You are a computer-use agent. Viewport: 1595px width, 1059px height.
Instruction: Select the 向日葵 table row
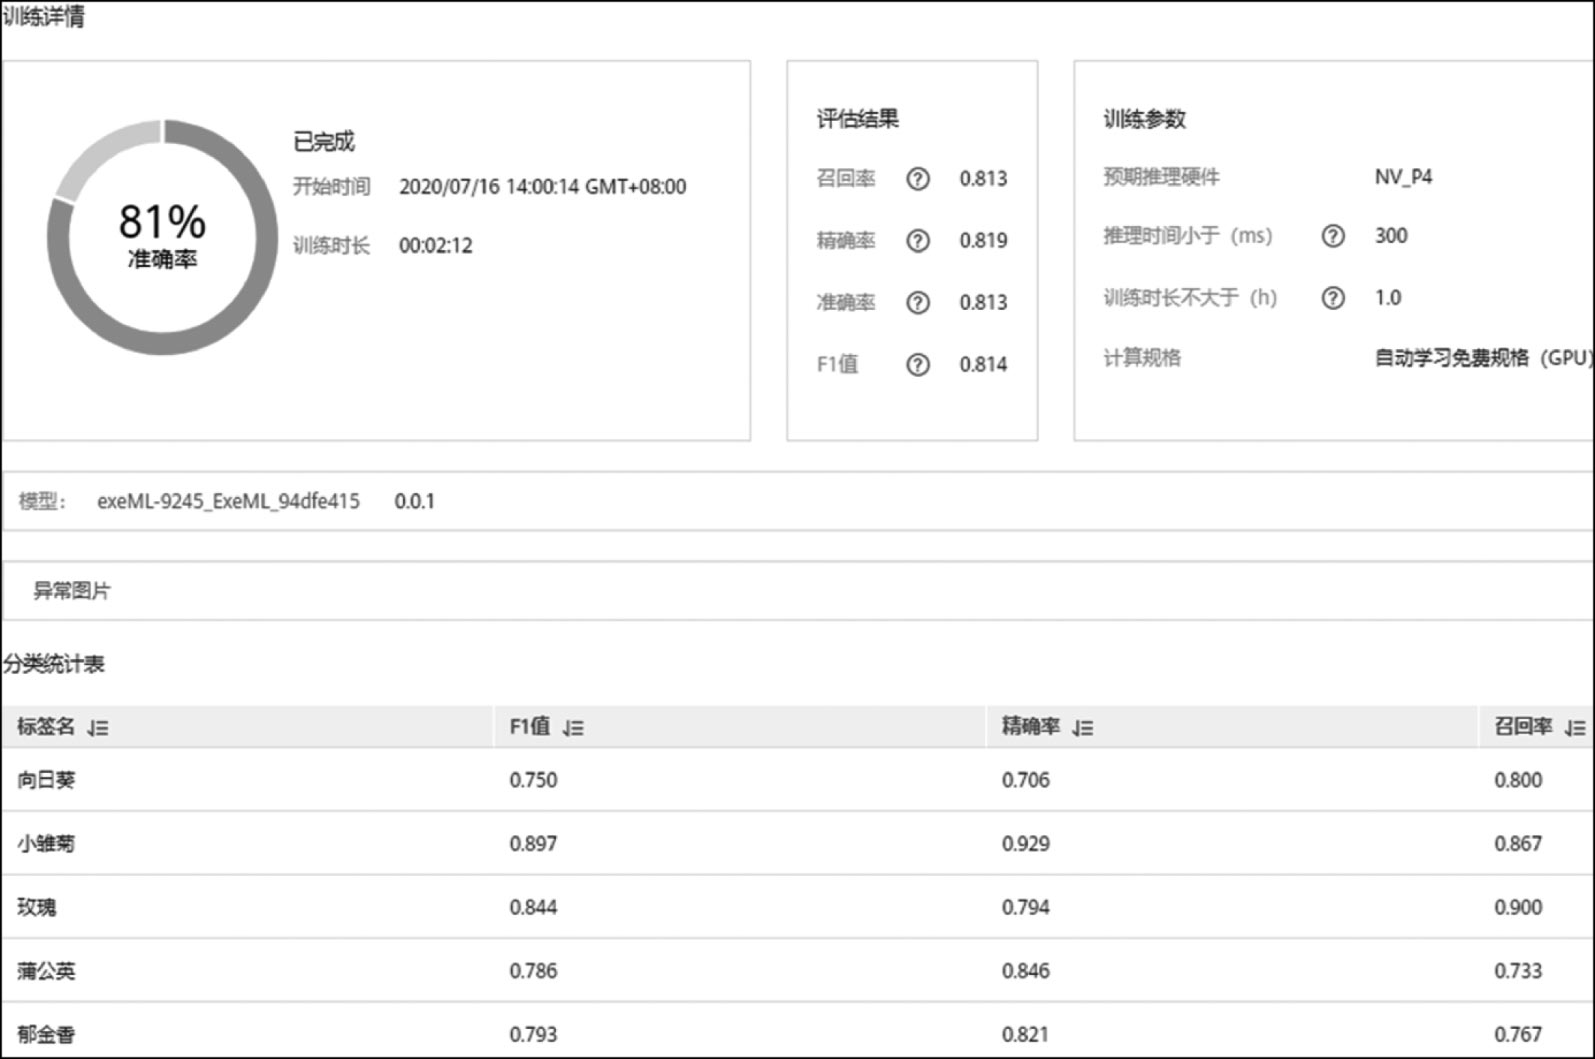(x=46, y=780)
